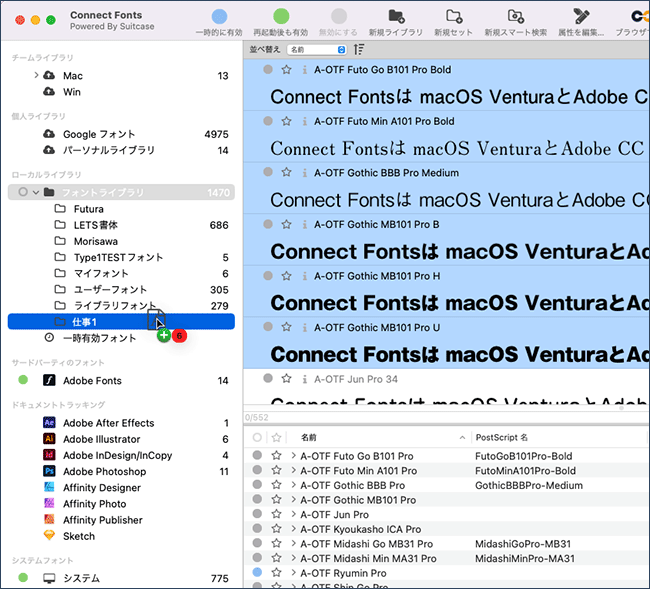This screenshot has width=650, height=589.
Task: Click the star column header in list
Action: tap(276, 437)
